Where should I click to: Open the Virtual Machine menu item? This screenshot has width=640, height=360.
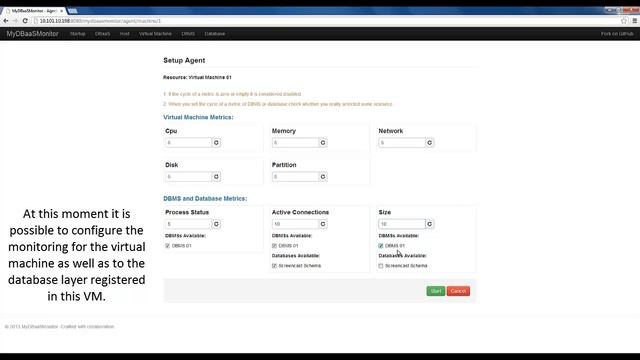click(155, 34)
